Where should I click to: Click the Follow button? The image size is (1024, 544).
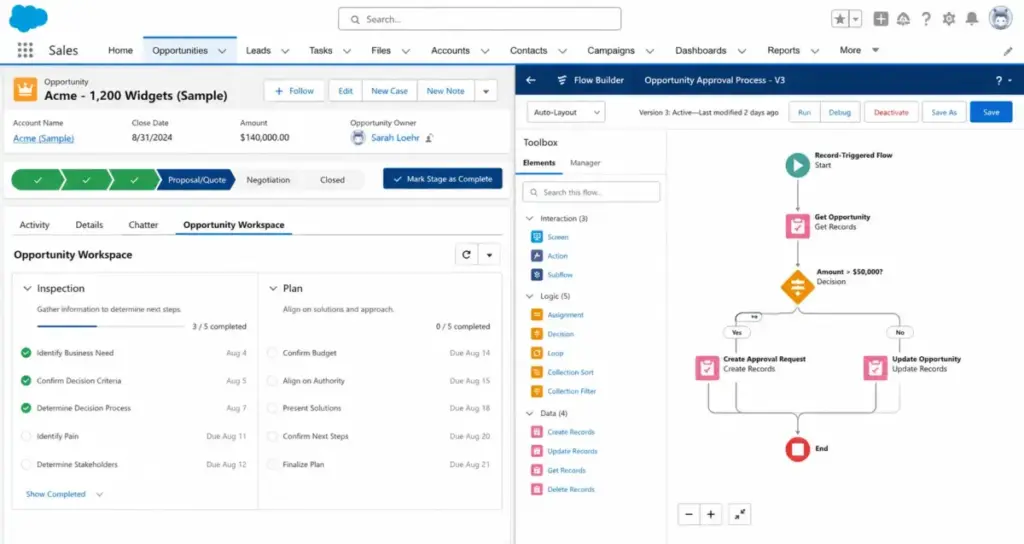click(294, 91)
